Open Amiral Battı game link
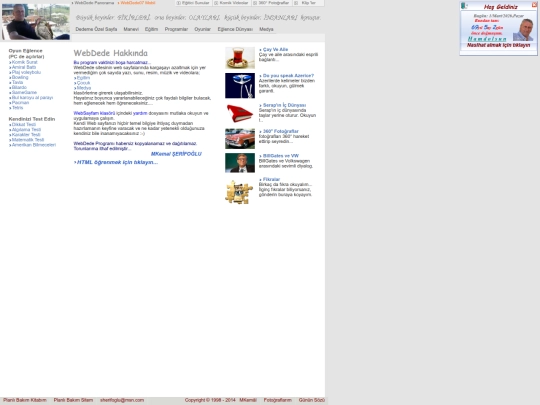540x405 pixels. click(x=24, y=68)
